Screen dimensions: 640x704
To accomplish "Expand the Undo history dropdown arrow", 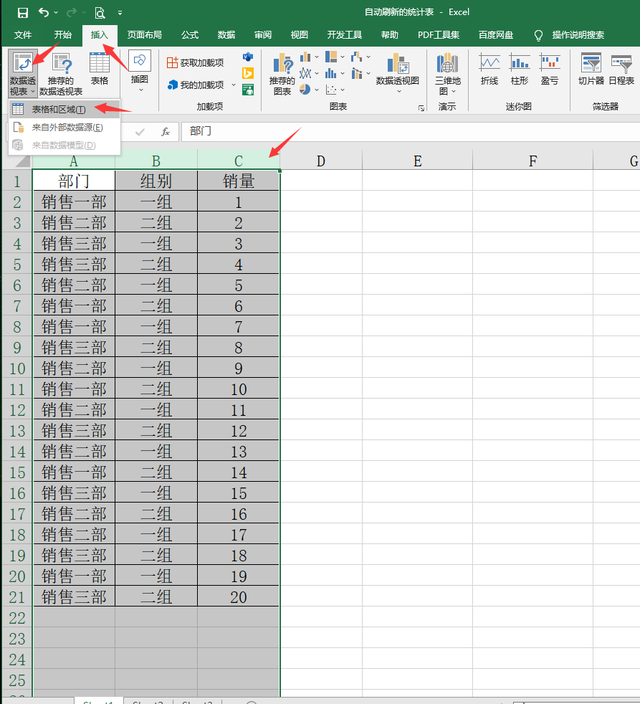I will click(56, 13).
